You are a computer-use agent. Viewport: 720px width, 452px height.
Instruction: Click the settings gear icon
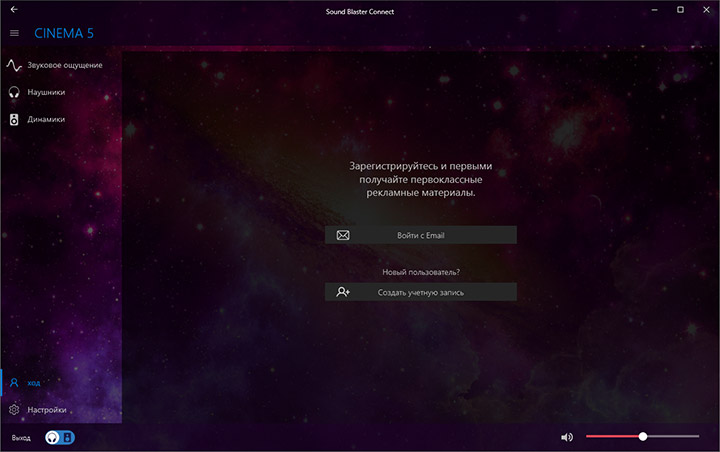[x=14, y=410]
